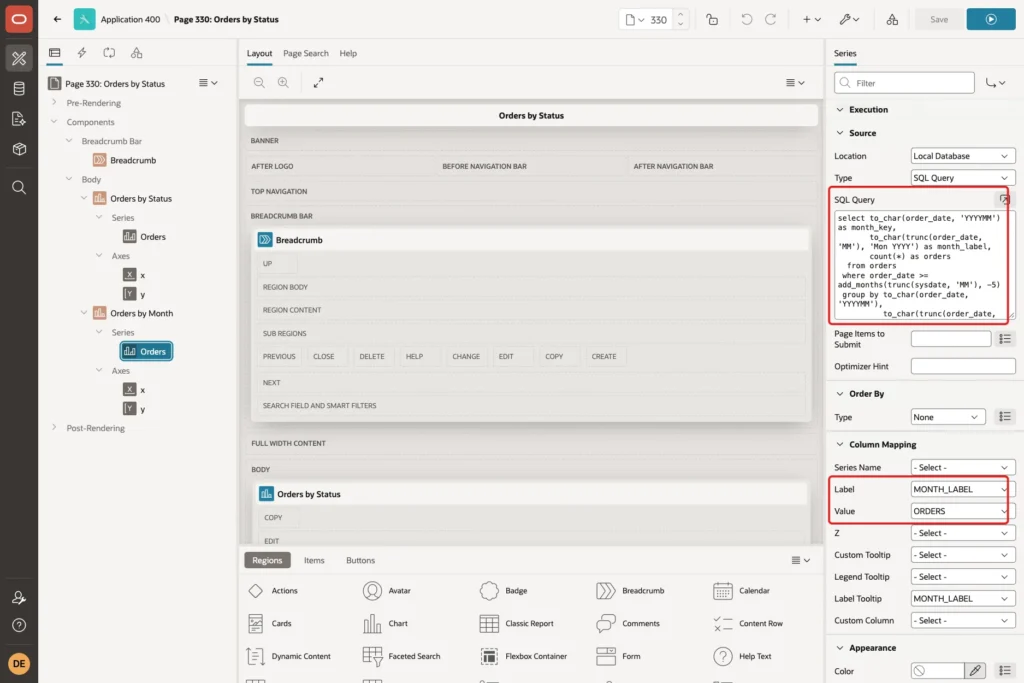
Task: Open Administration user icon in sidebar
Action: point(19,597)
